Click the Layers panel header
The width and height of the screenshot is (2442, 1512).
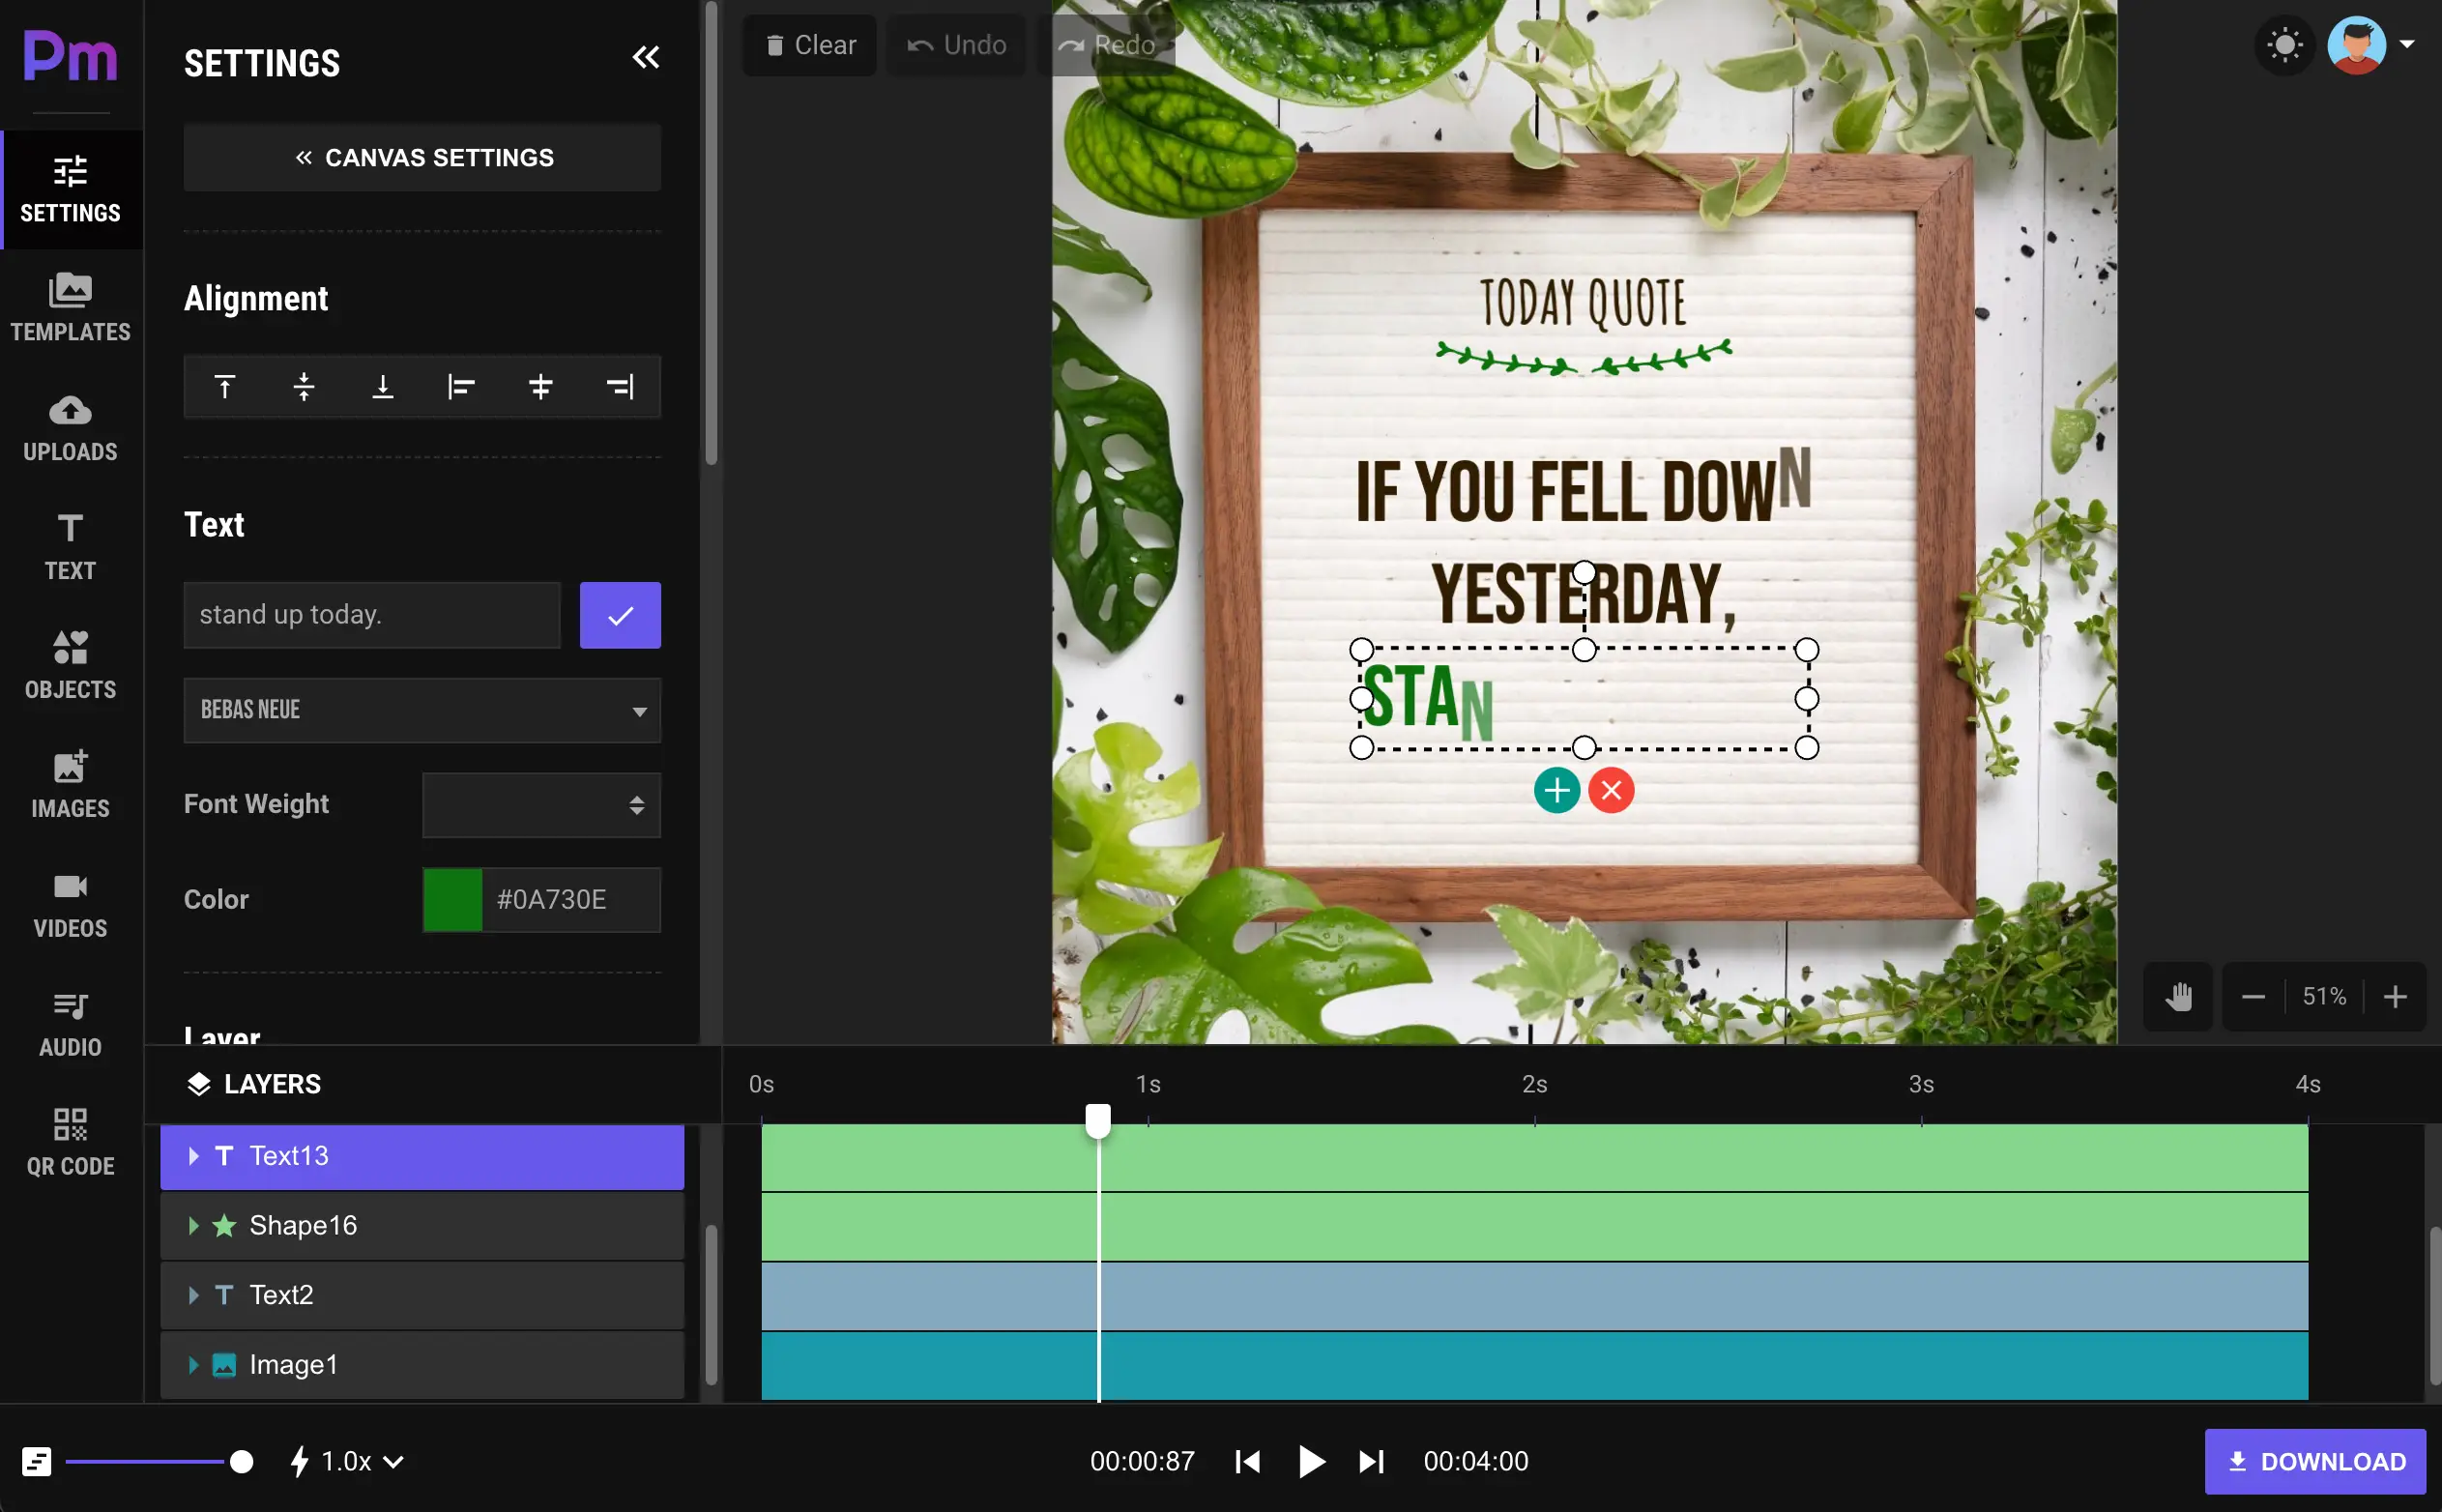point(254,1084)
